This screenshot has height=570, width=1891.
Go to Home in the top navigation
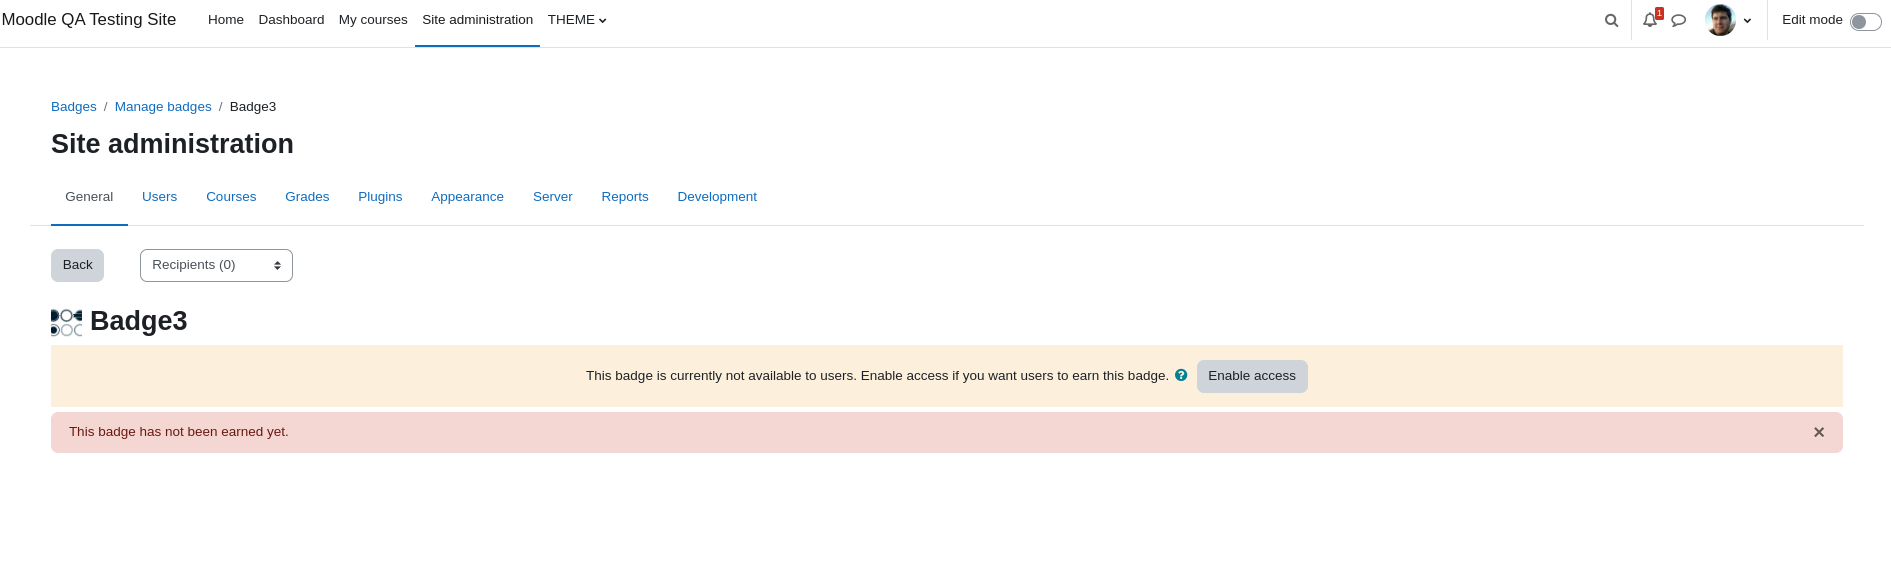(x=226, y=20)
